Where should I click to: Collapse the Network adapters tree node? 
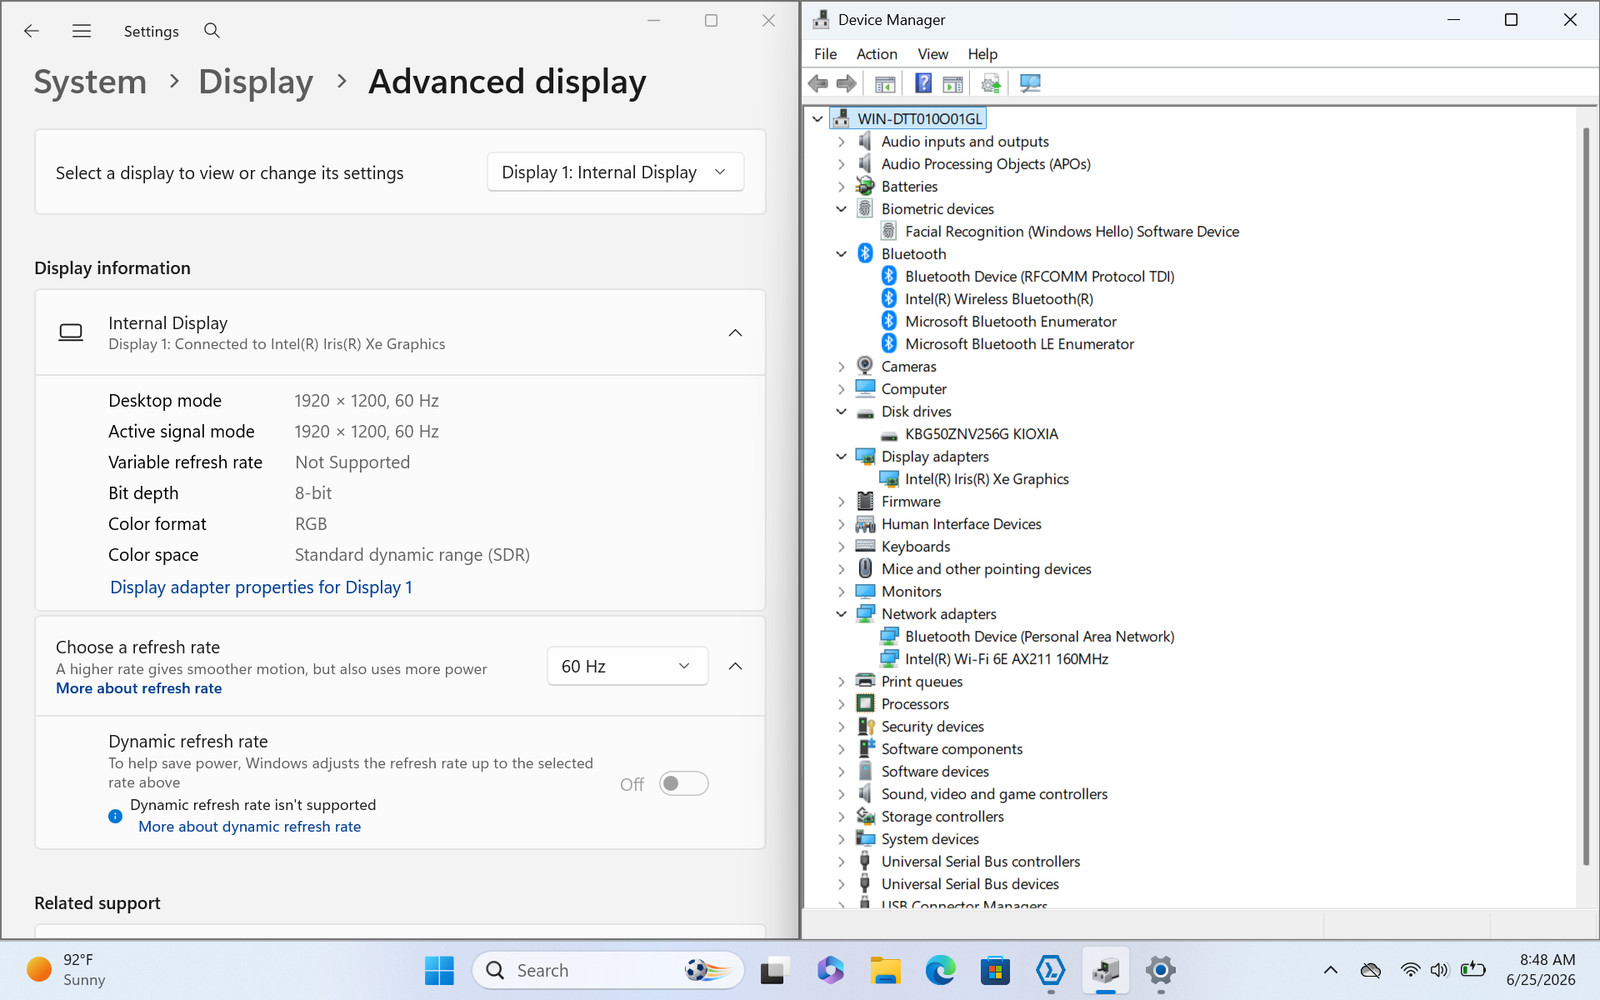841,614
